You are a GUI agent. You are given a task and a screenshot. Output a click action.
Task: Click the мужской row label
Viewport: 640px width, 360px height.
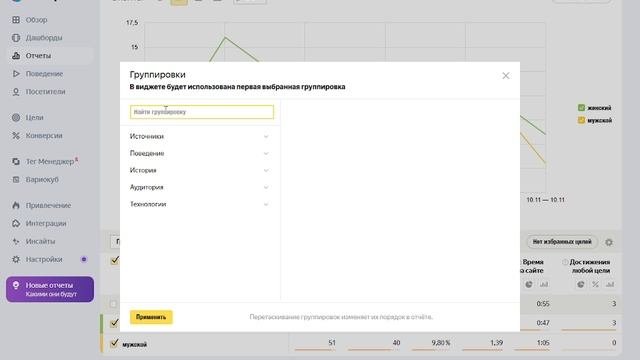pos(134,344)
